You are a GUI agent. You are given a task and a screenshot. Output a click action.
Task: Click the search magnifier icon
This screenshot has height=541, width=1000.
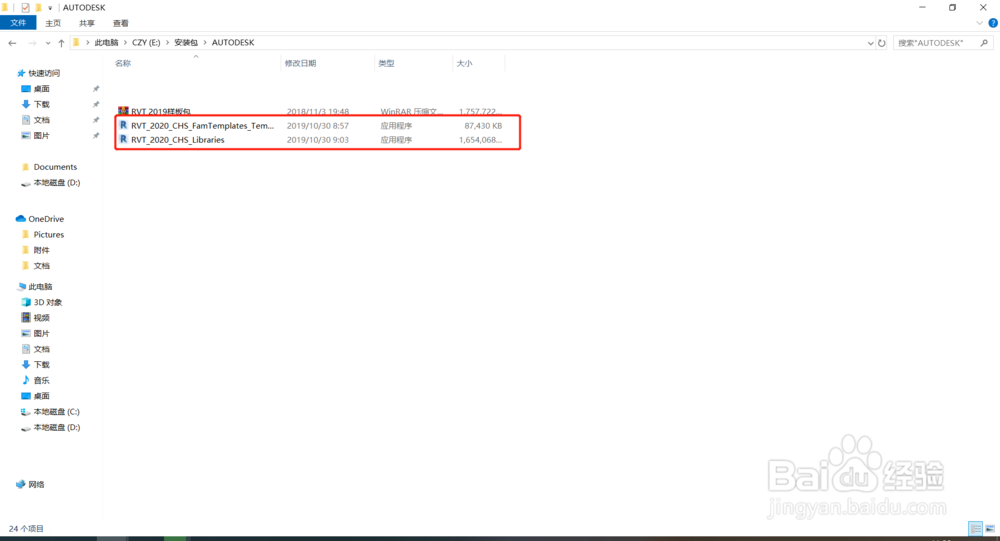pos(984,43)
